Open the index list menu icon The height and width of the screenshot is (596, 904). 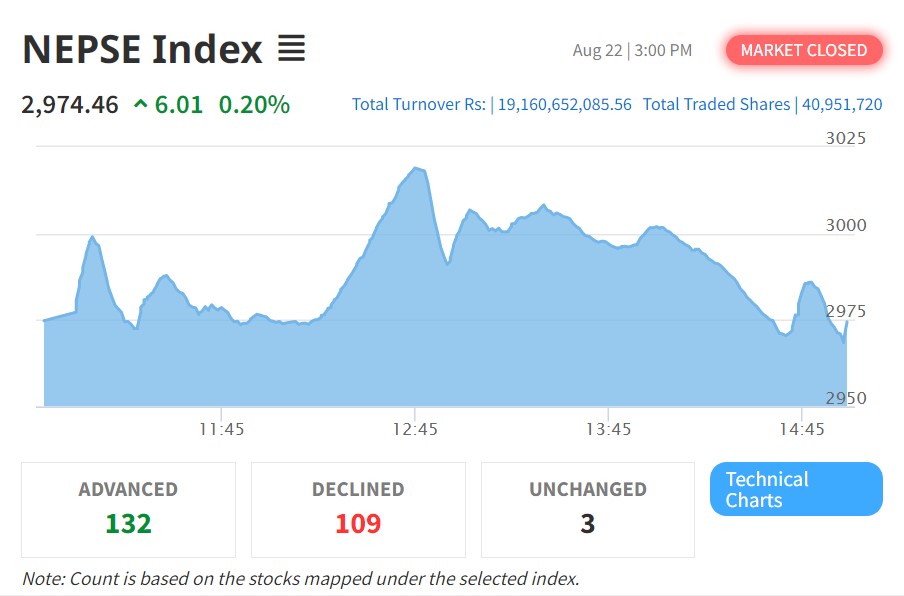click(x=291, y=48)
